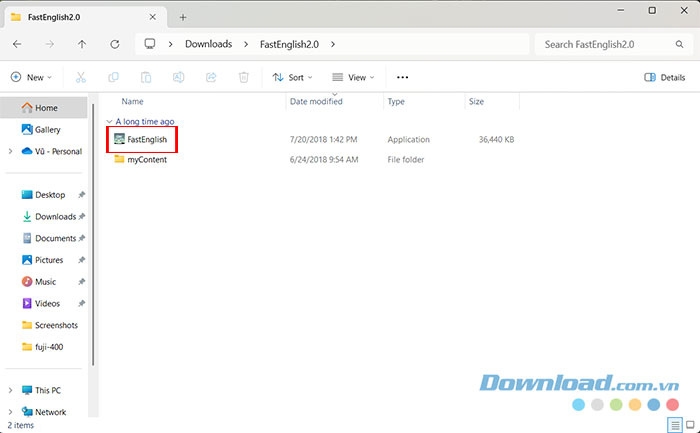This screenshot has height=433, width=700.
Task: Open a new File Explorer tab
Action: tap(183, 17)
